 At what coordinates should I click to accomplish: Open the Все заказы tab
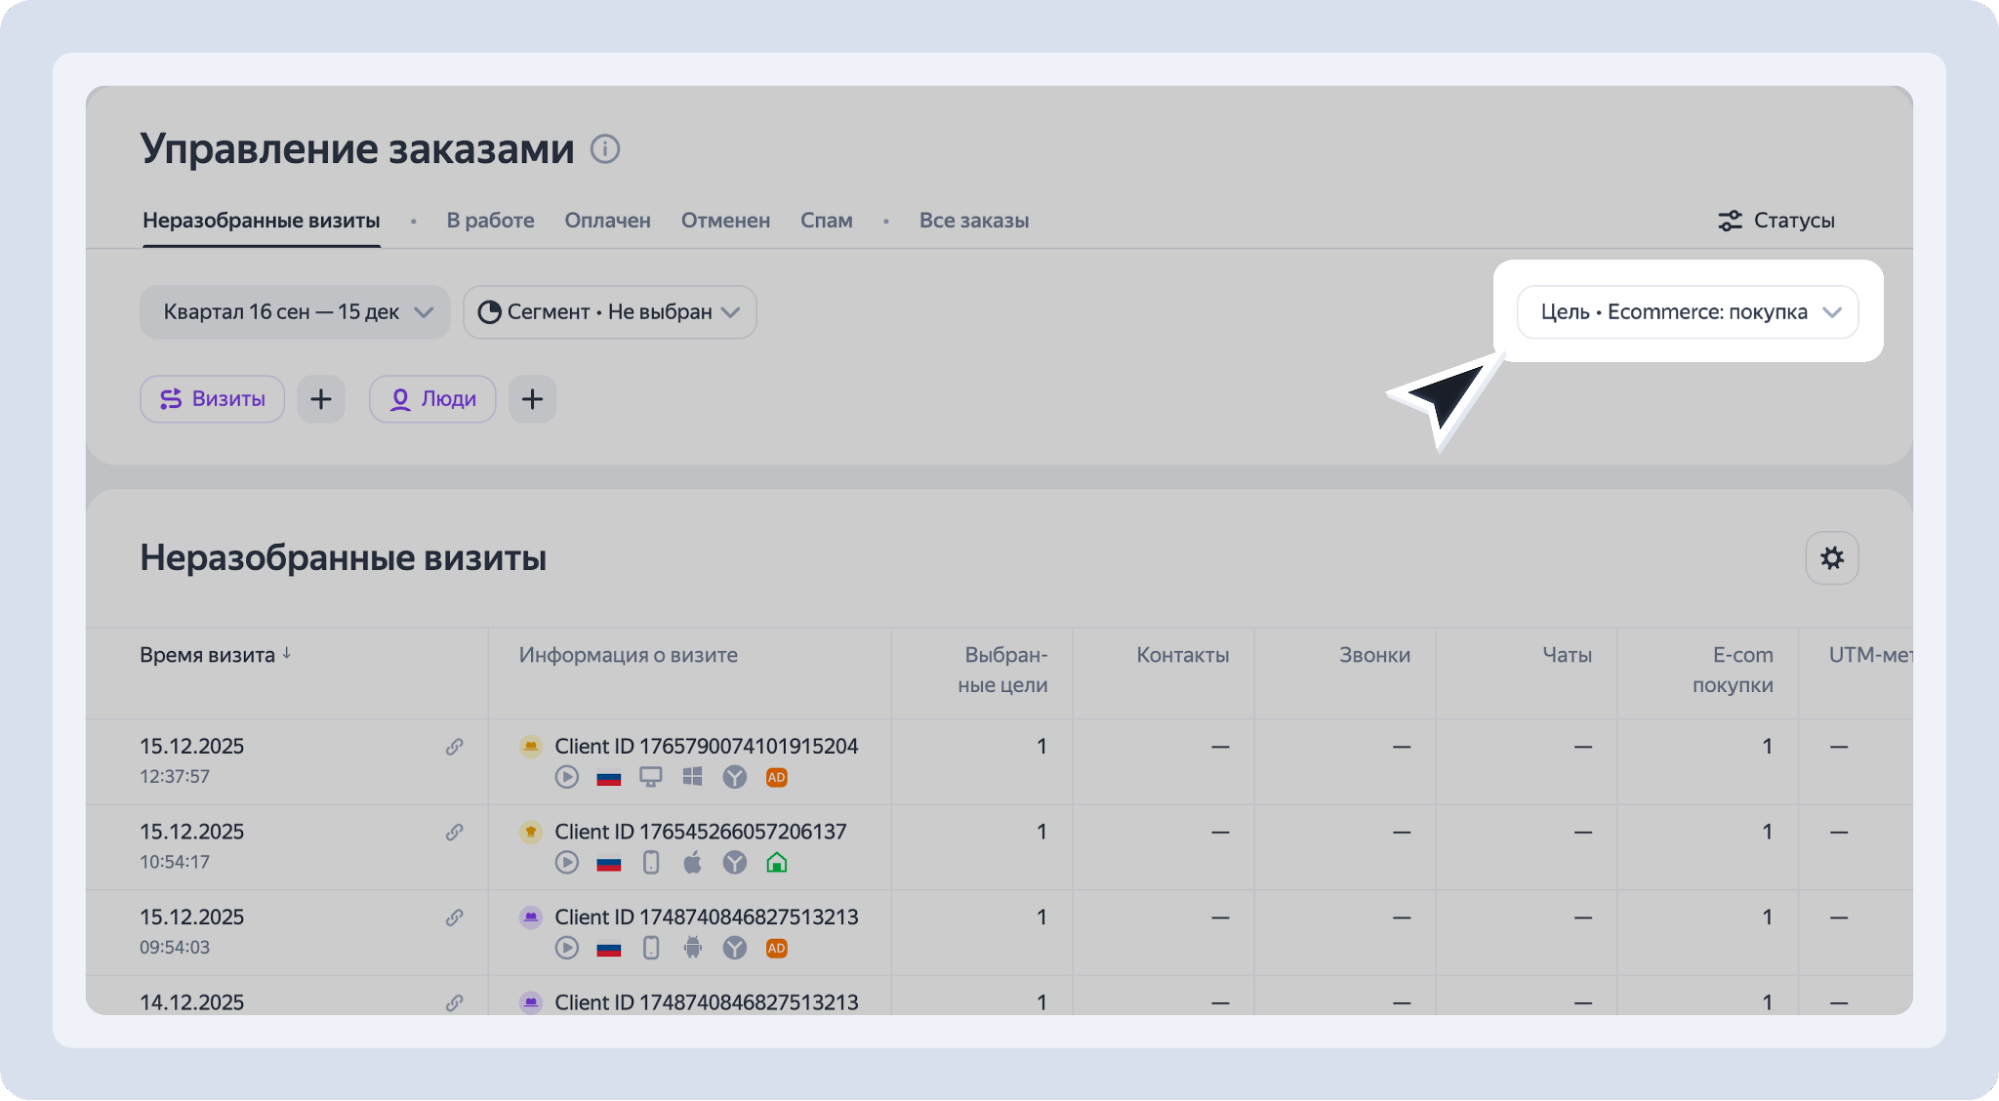(973, 220)
